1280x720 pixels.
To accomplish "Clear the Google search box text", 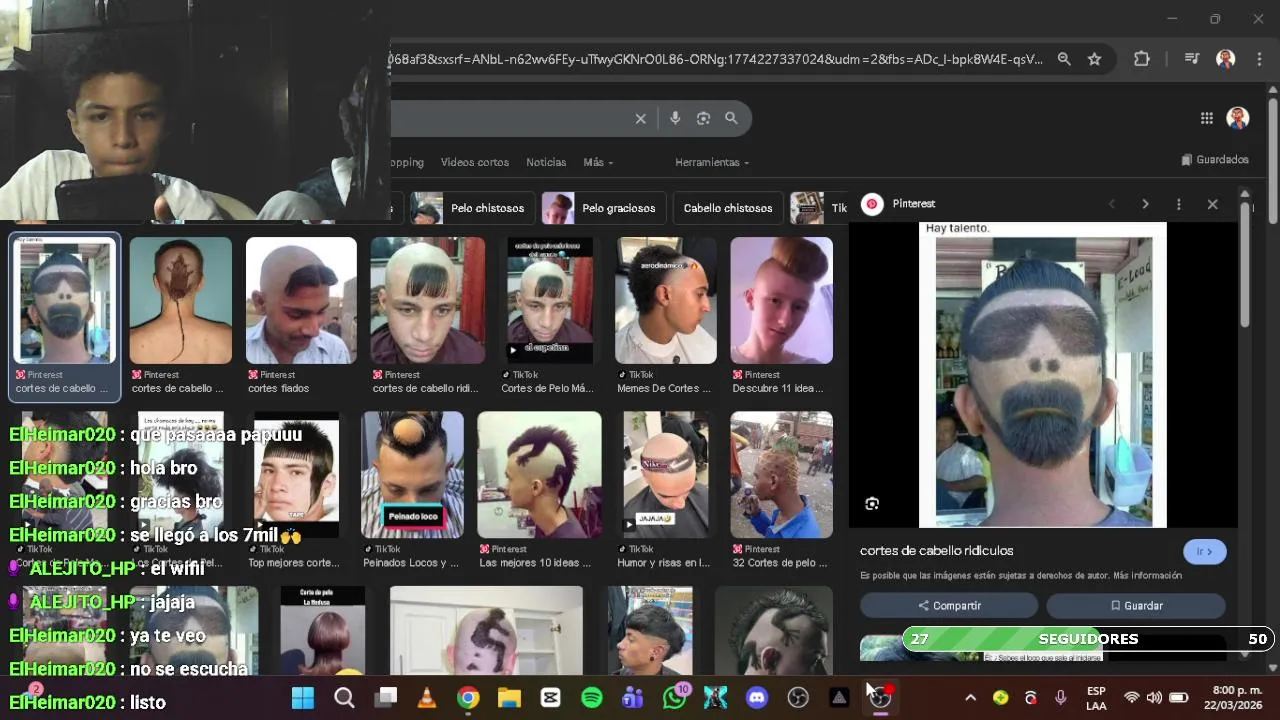I will [x=641, y=118].
